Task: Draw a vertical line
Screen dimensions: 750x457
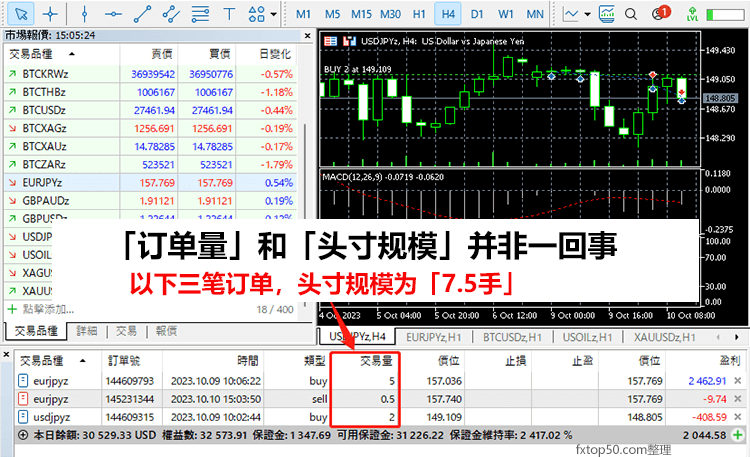Action: coord(85,14)
